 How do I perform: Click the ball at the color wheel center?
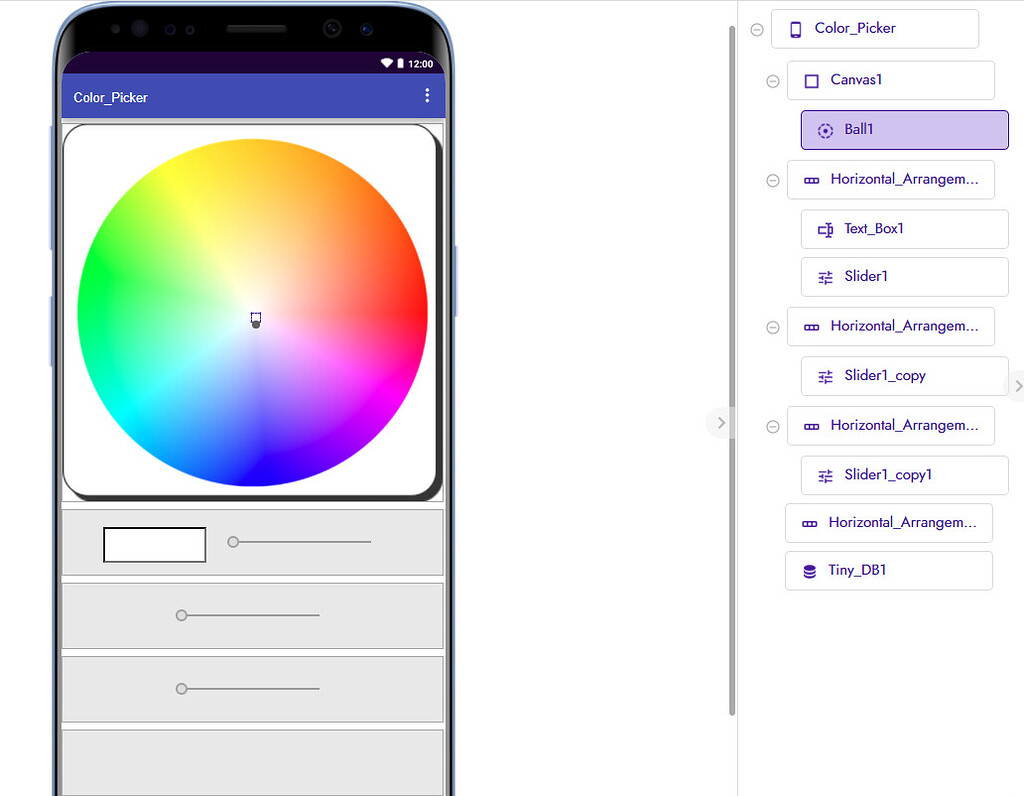(x=256, y=324)
